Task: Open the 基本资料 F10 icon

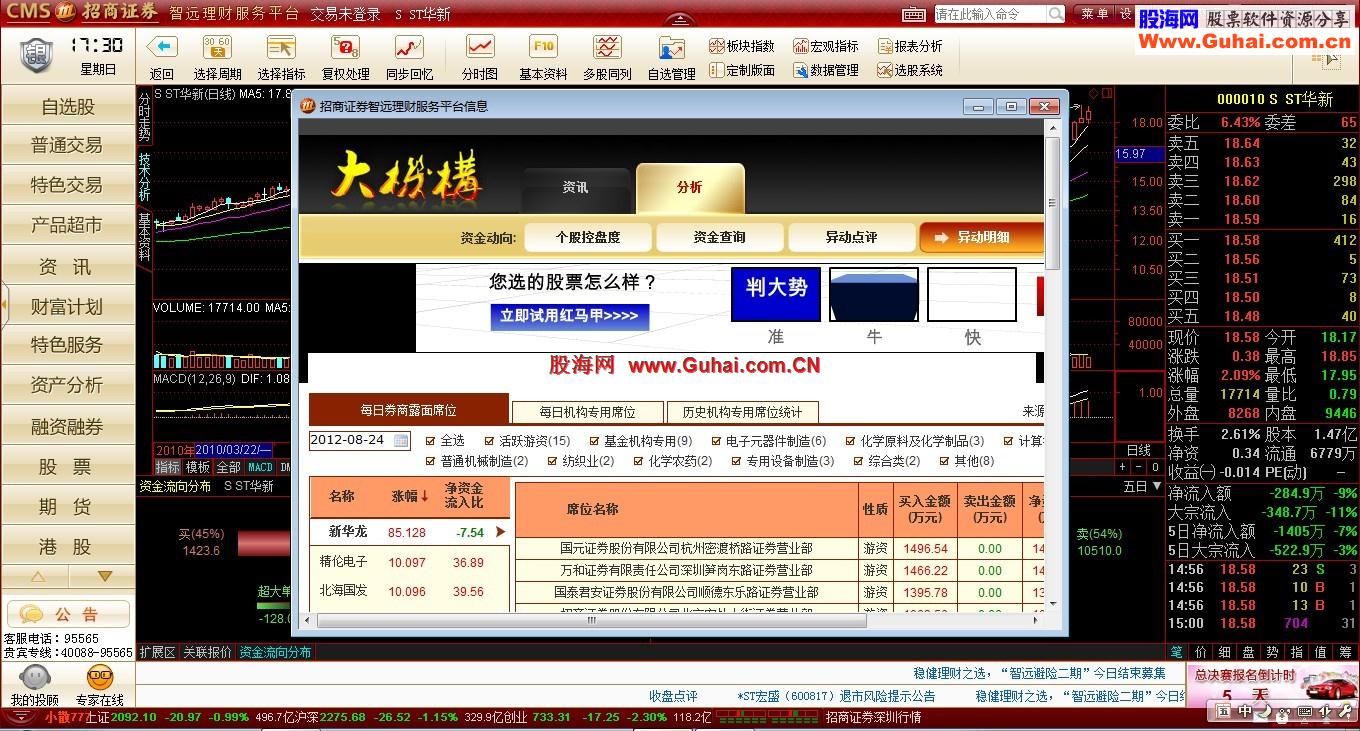Action: pos(543,47)
